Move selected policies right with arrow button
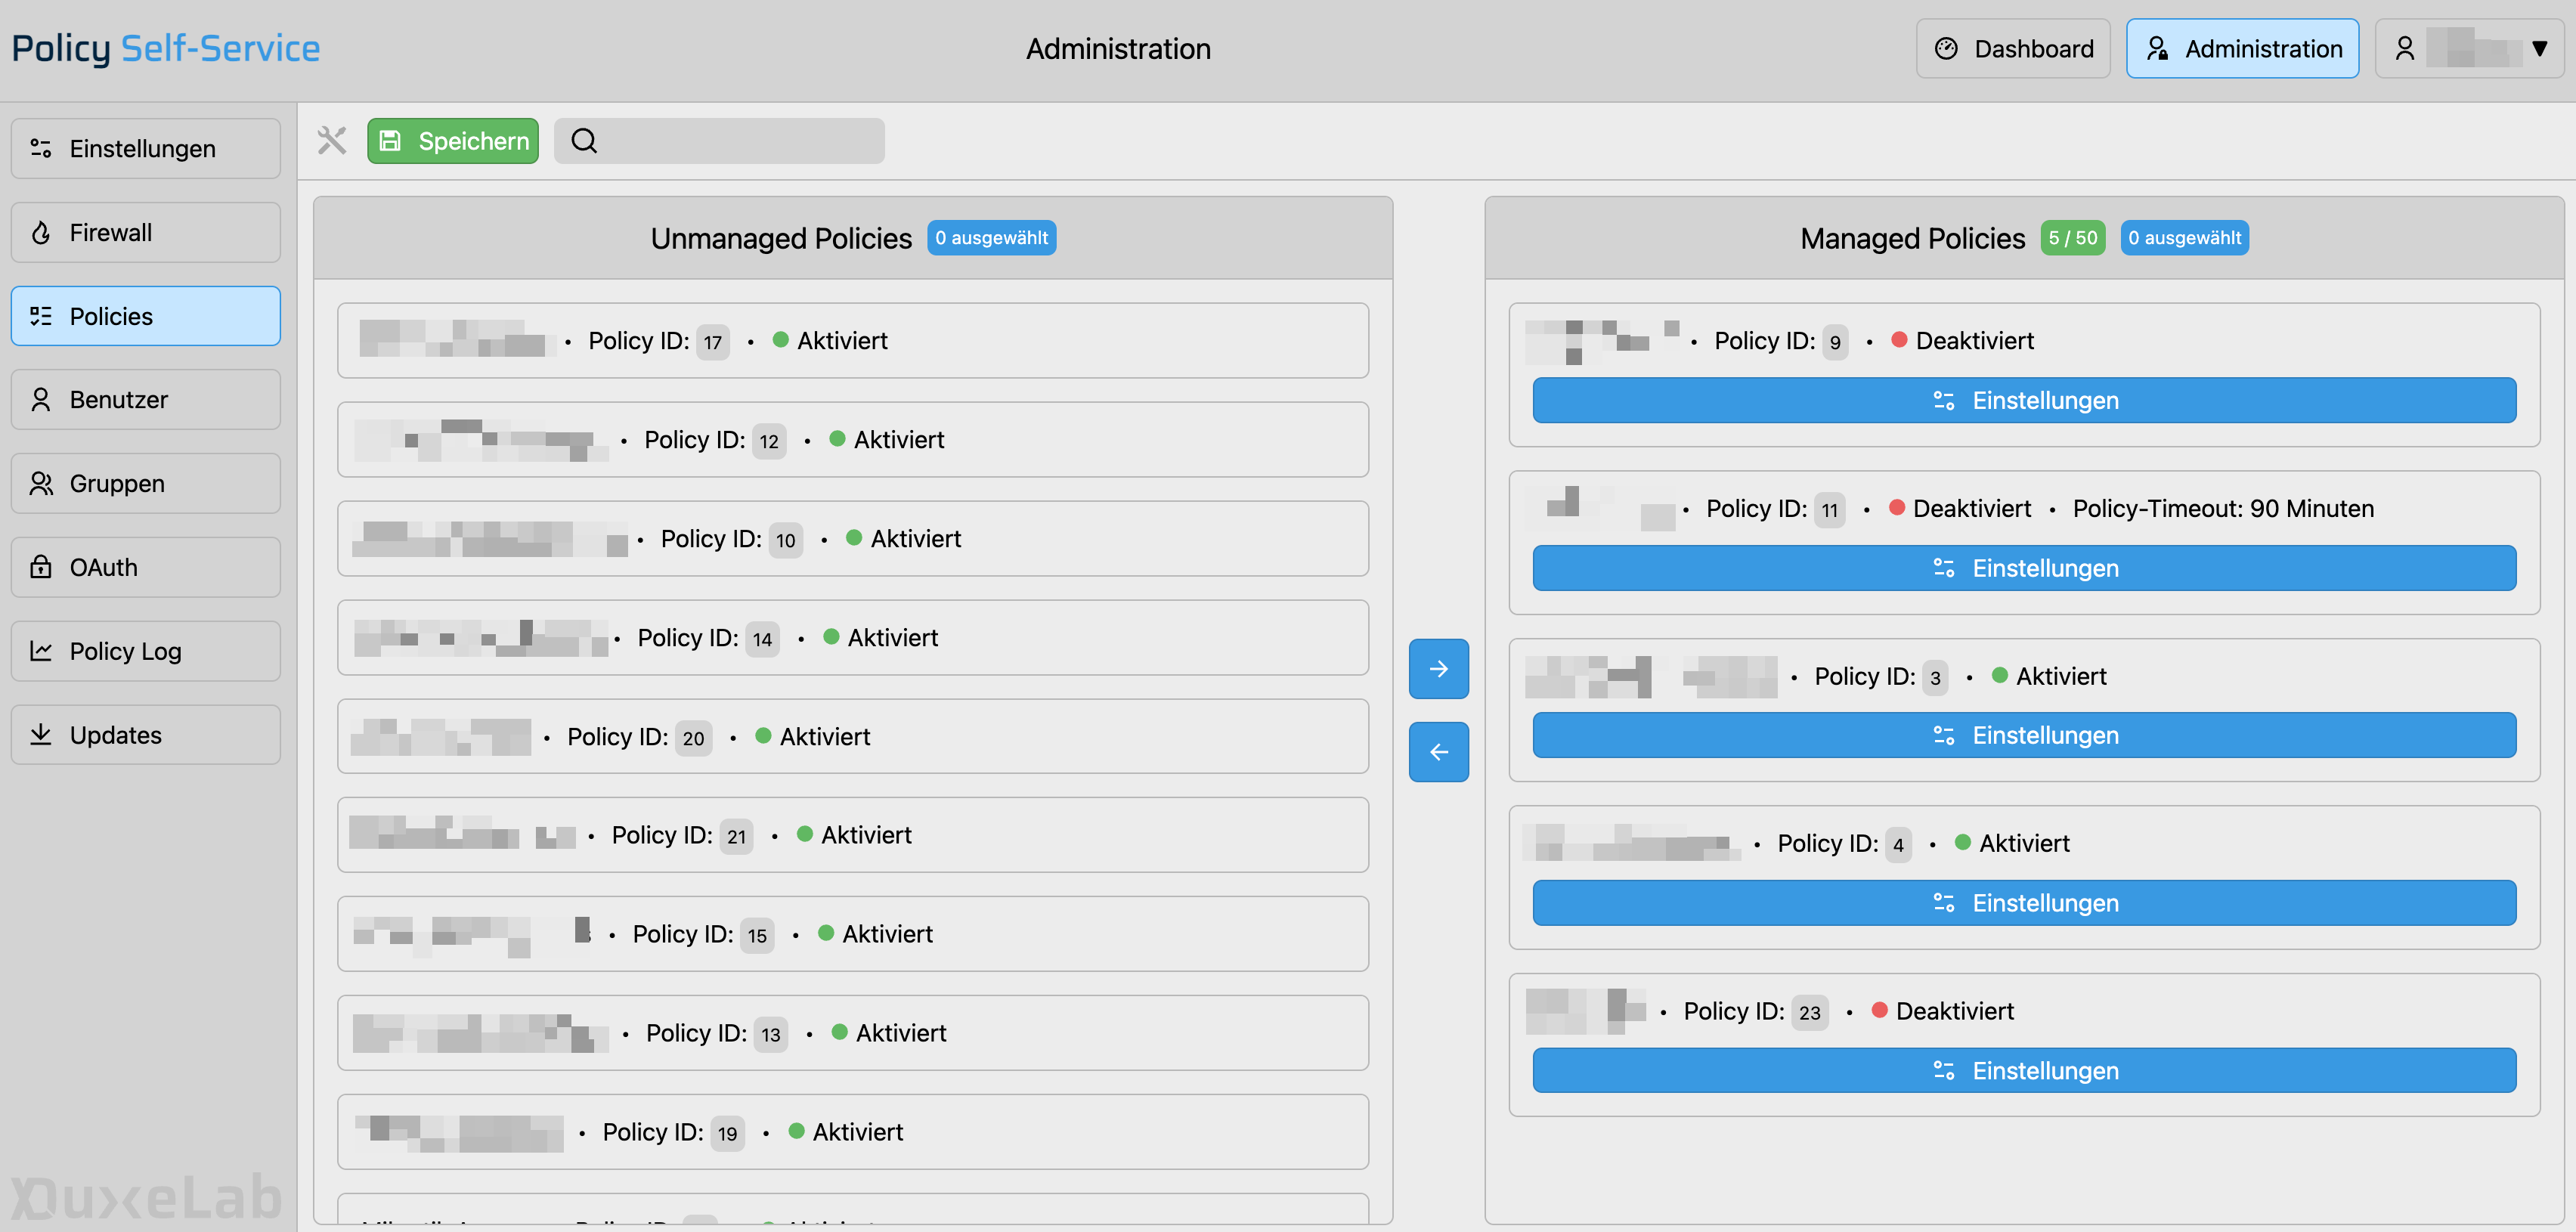 click(x=1438, y=668)
